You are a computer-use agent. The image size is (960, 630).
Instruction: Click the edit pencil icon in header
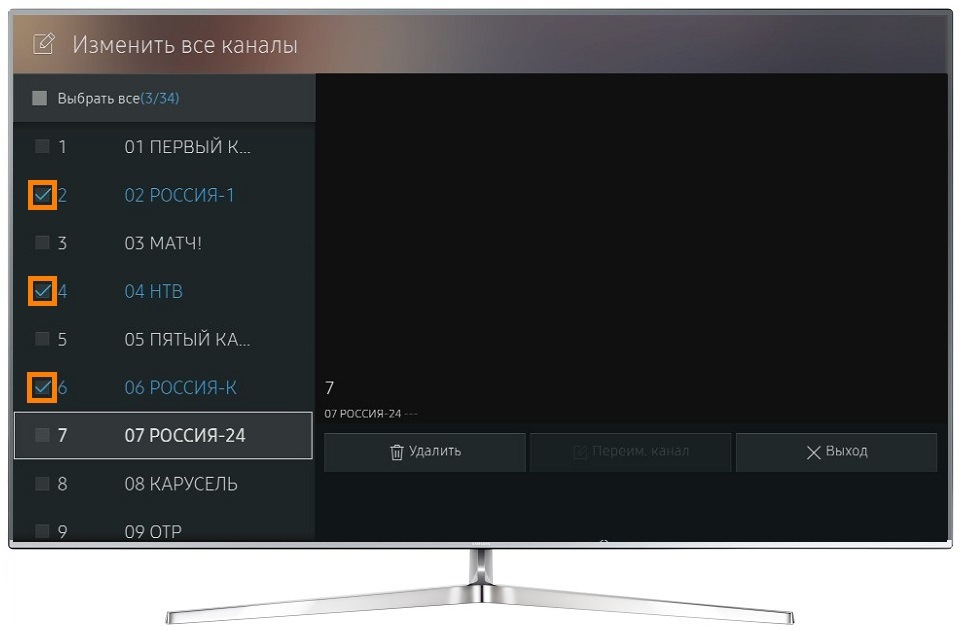[43, 44]
